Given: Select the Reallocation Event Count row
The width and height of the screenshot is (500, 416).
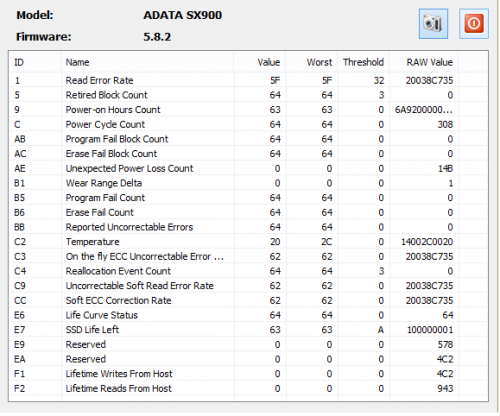Looking at the screenshot, I should 248,271.
